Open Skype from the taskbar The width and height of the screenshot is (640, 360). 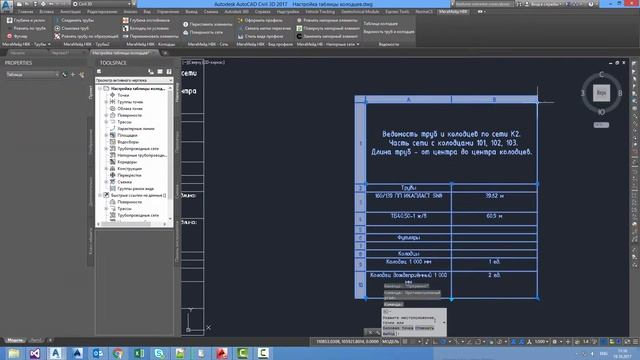160,353
